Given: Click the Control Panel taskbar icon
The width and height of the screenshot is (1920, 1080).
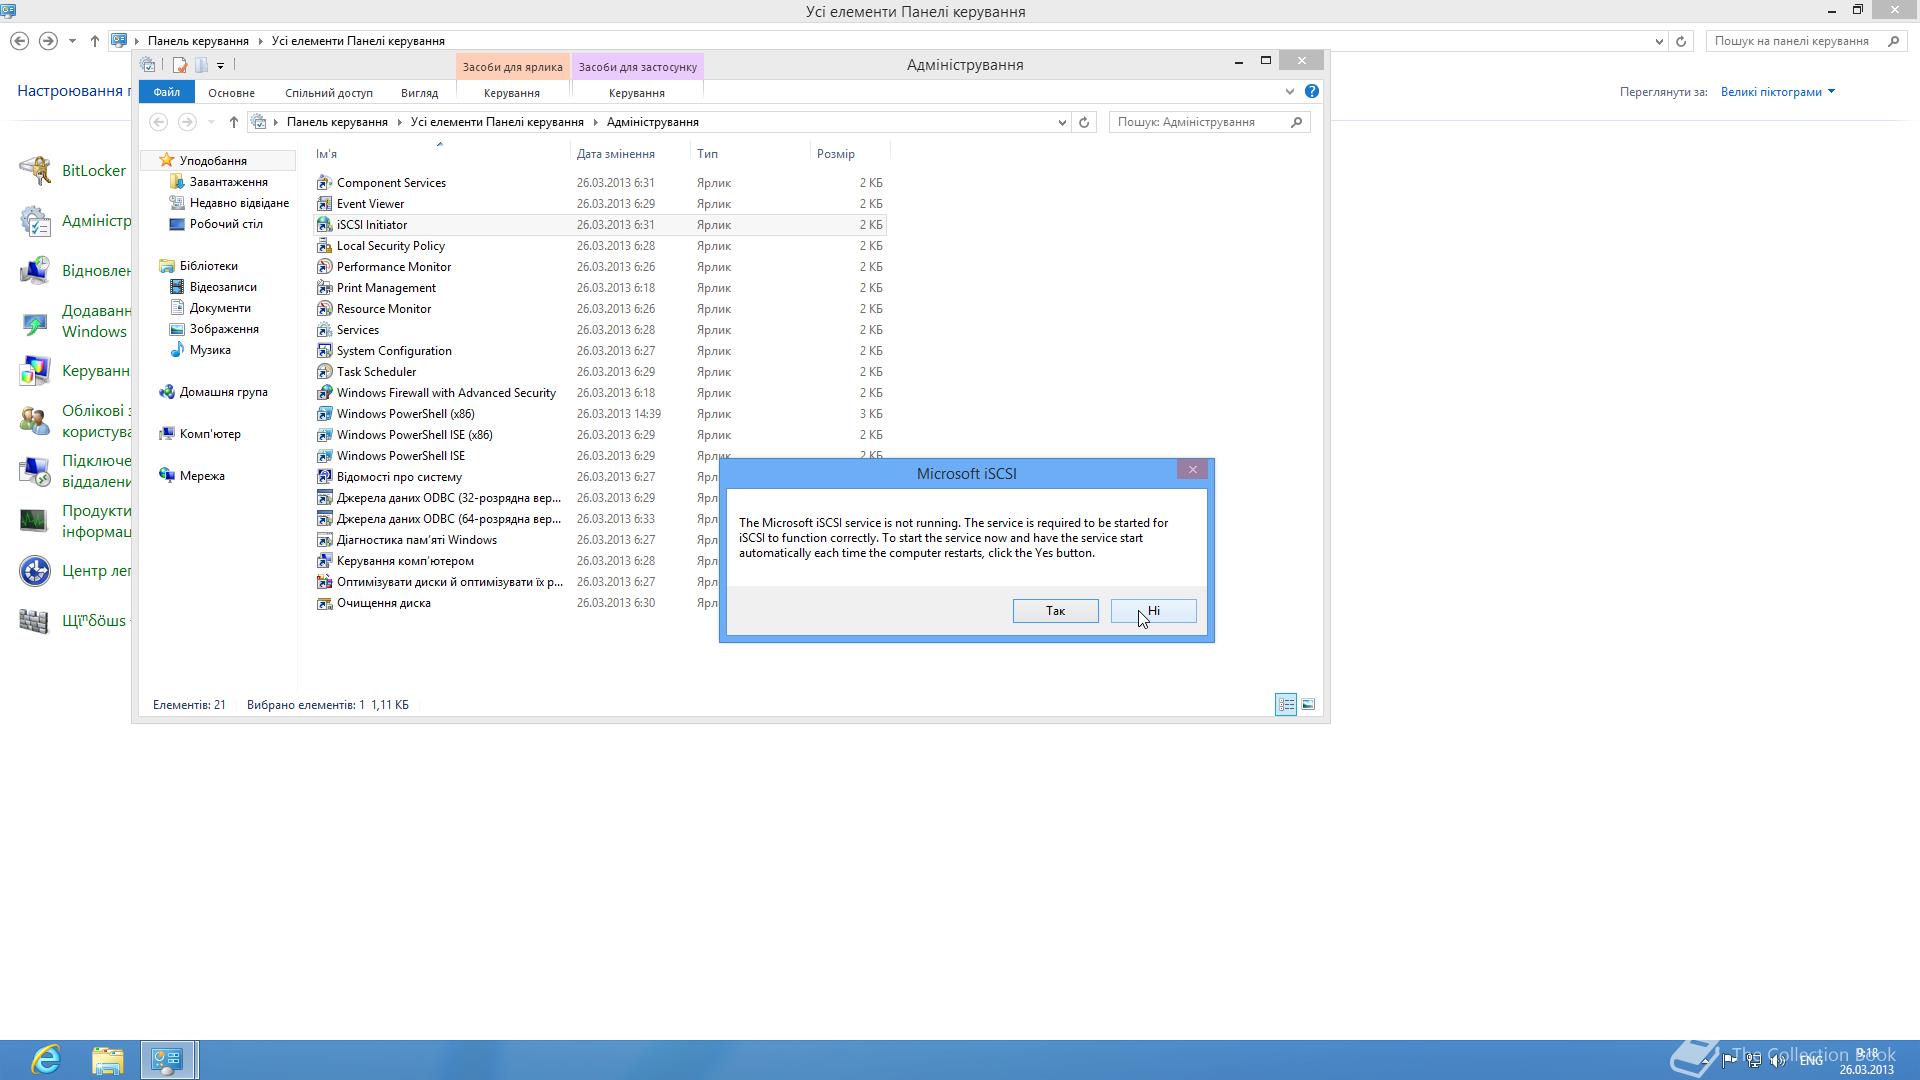Looking at the screenshot, I should click(167, 1059).
